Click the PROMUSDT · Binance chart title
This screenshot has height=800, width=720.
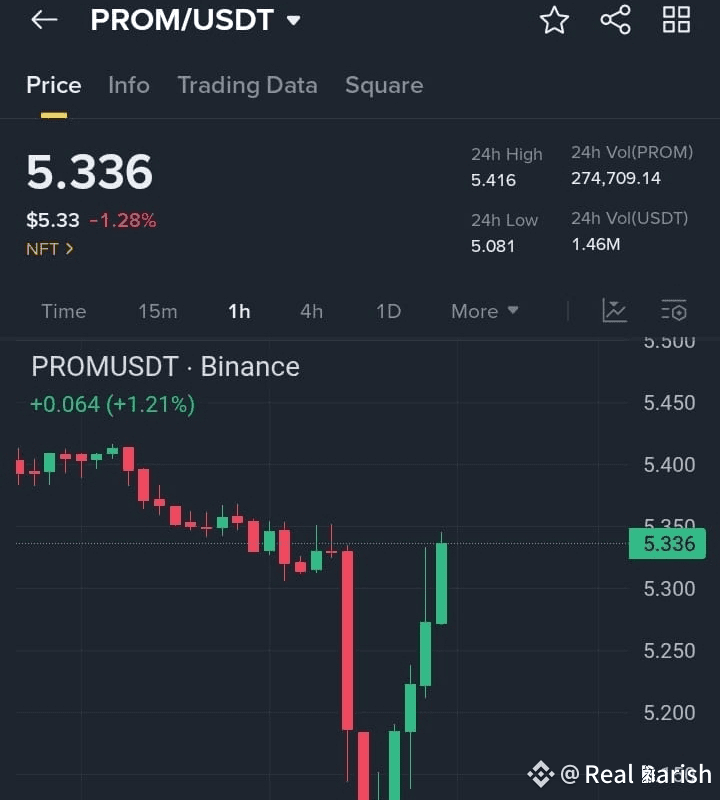click(x=165, y=366)
